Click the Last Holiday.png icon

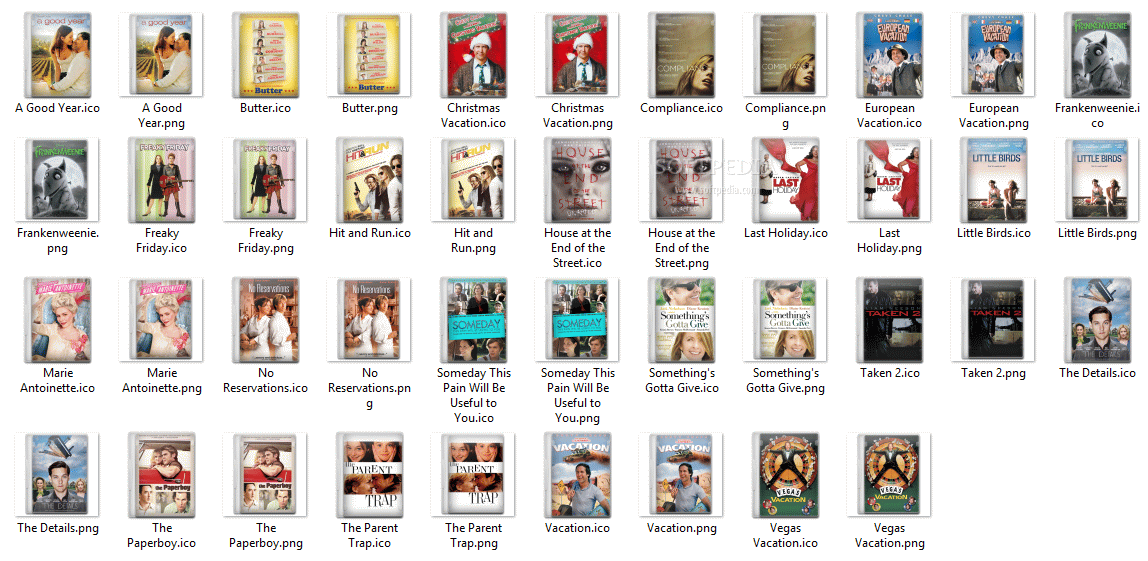889,179
